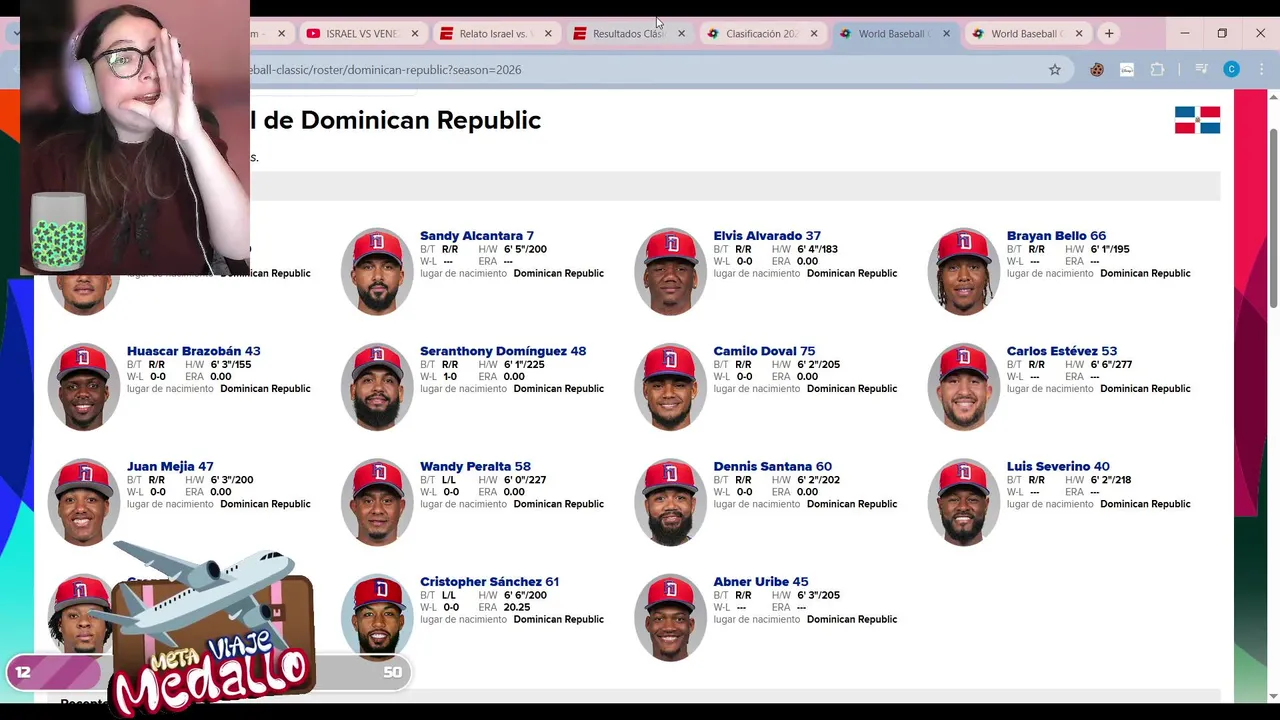Screen dimensions: 1280x720
Task: Click Wandy Peralta's headshot photo
Action: point(377,502)
